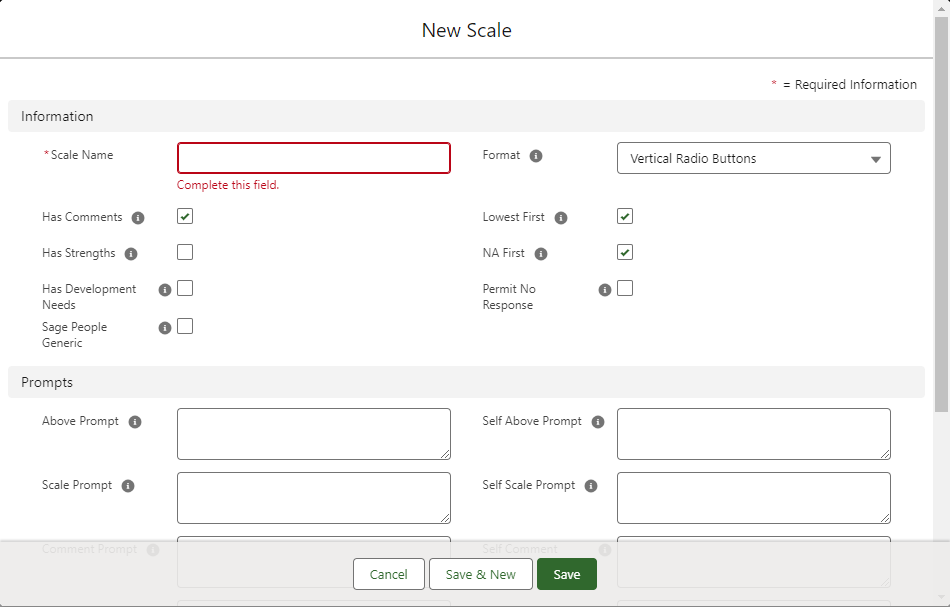950x607 pixels.
Task: Disable the Lowest First checkbox
Action: click(x=625, y=216)
